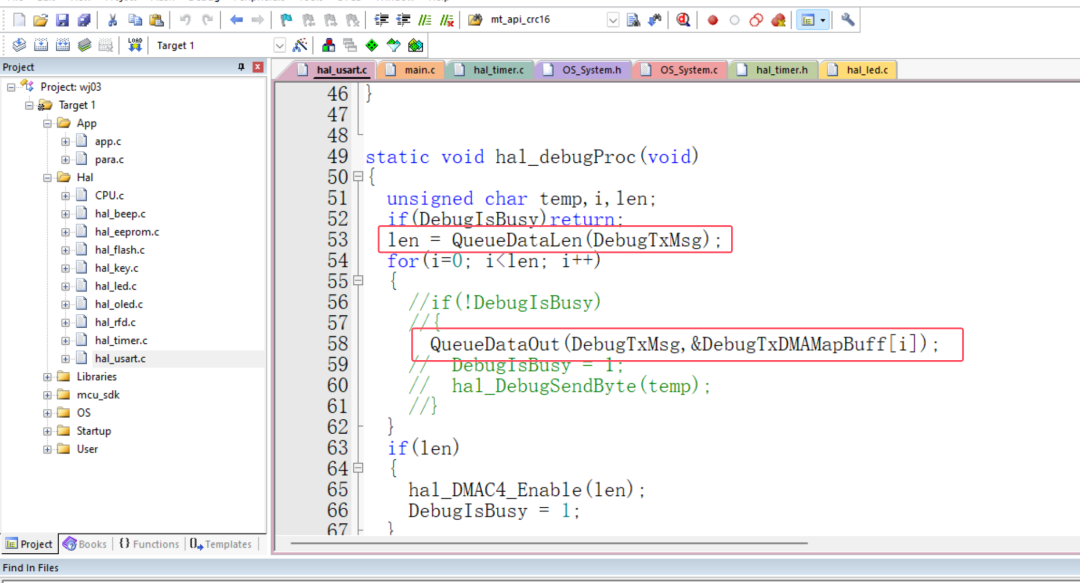
Task: Click the Download LOAD icon
Action: 135,45
